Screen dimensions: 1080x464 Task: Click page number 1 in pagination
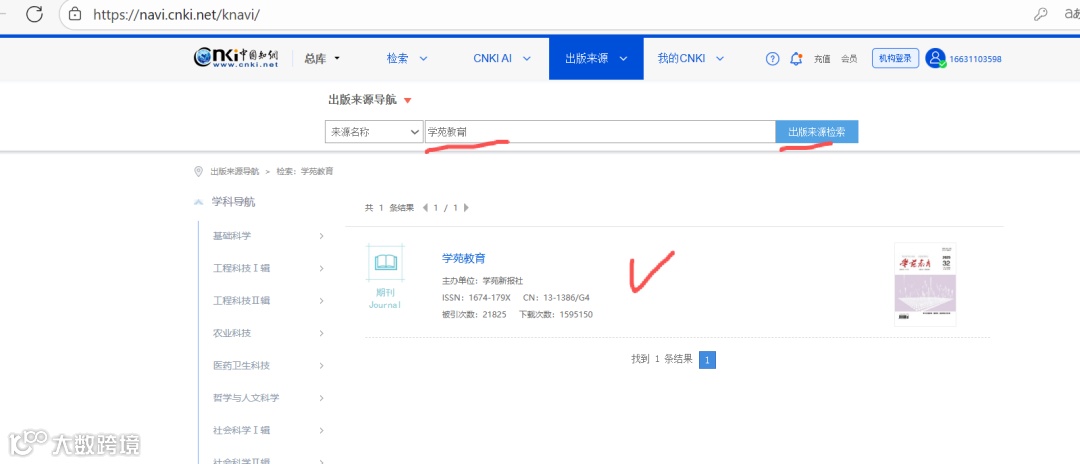(x=707, y=359)
